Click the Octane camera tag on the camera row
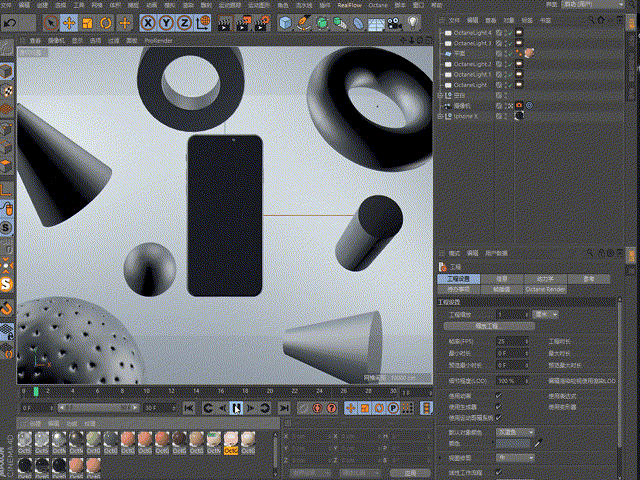The width and height of the screenshot is (640, 480). [519, 105]
